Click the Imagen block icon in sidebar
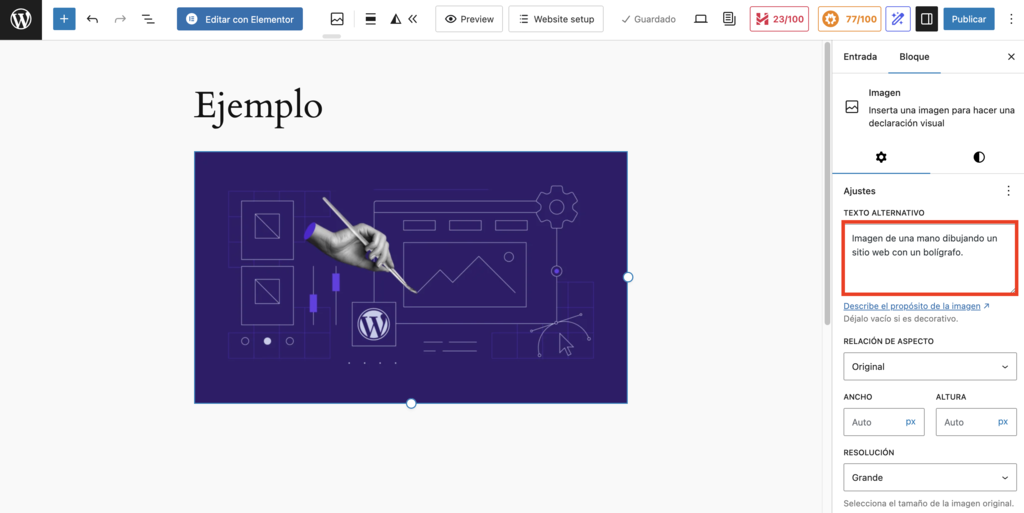 852,107
